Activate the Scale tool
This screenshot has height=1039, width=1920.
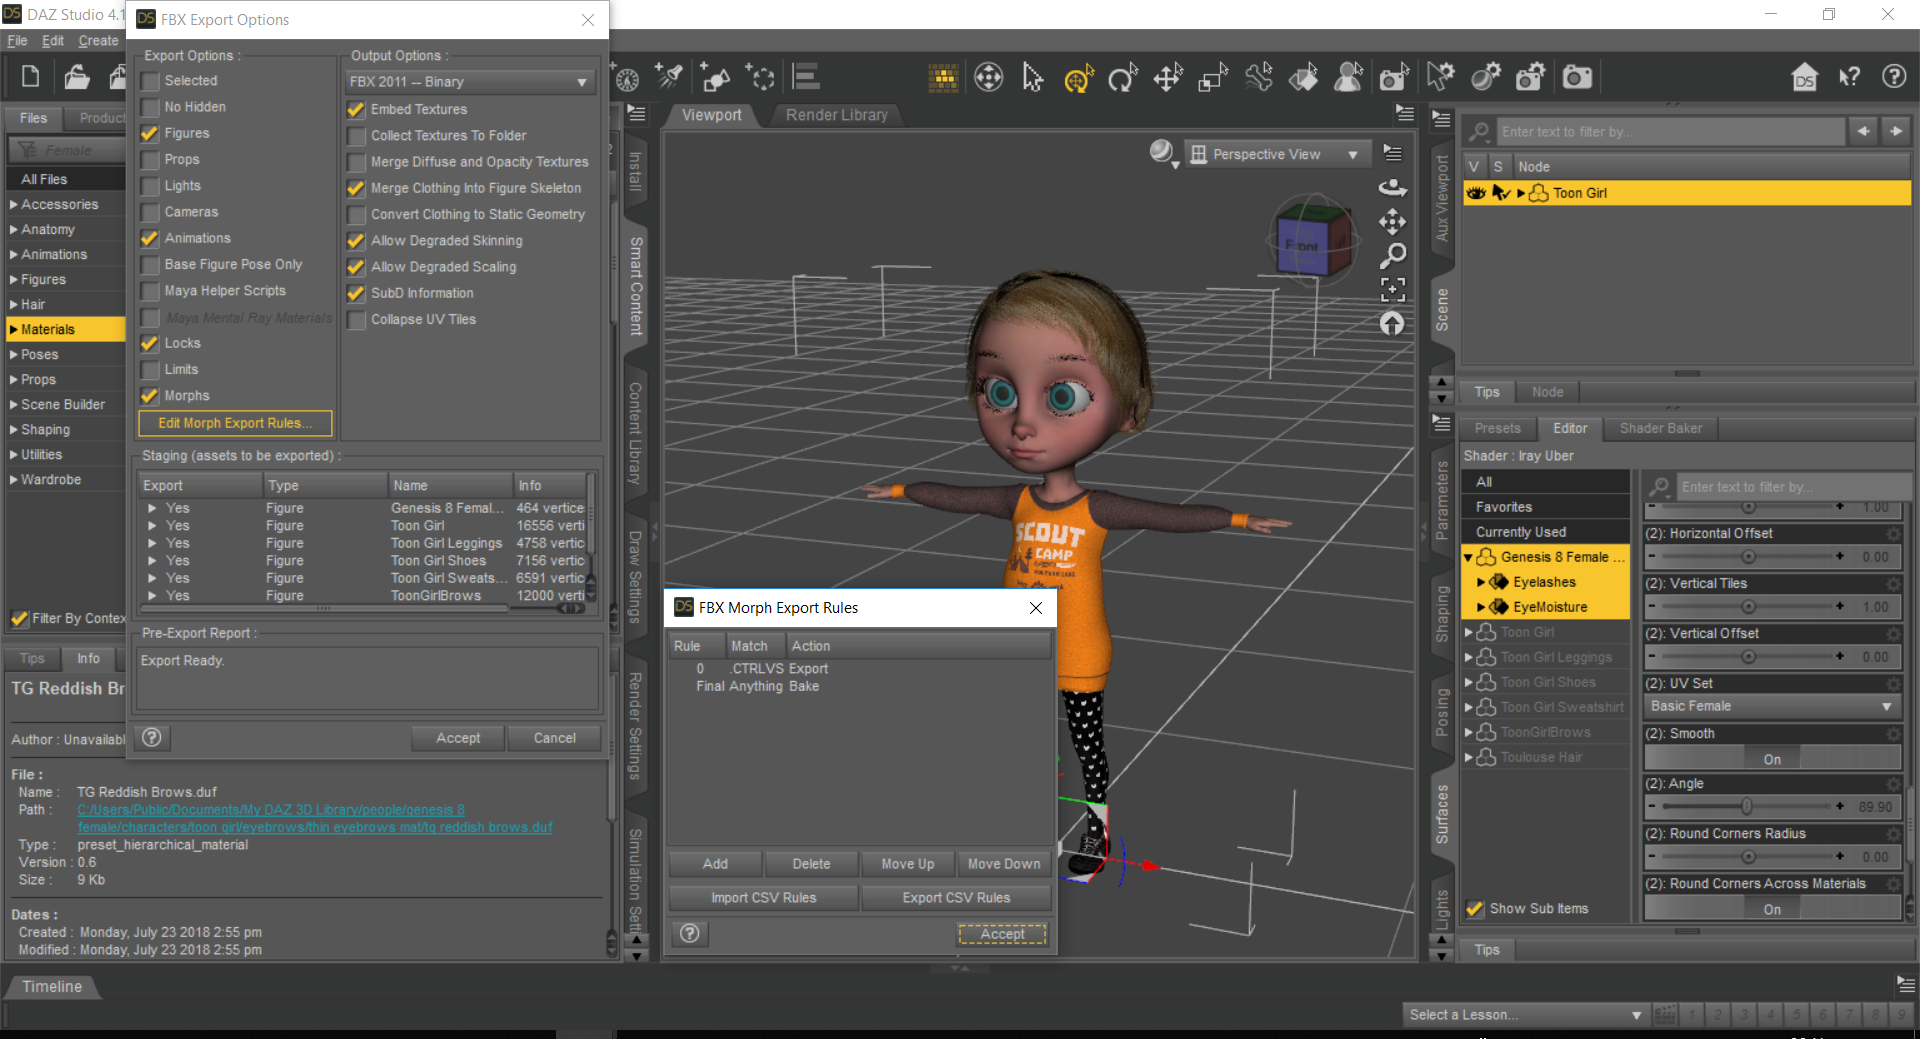coord(1213,77)
